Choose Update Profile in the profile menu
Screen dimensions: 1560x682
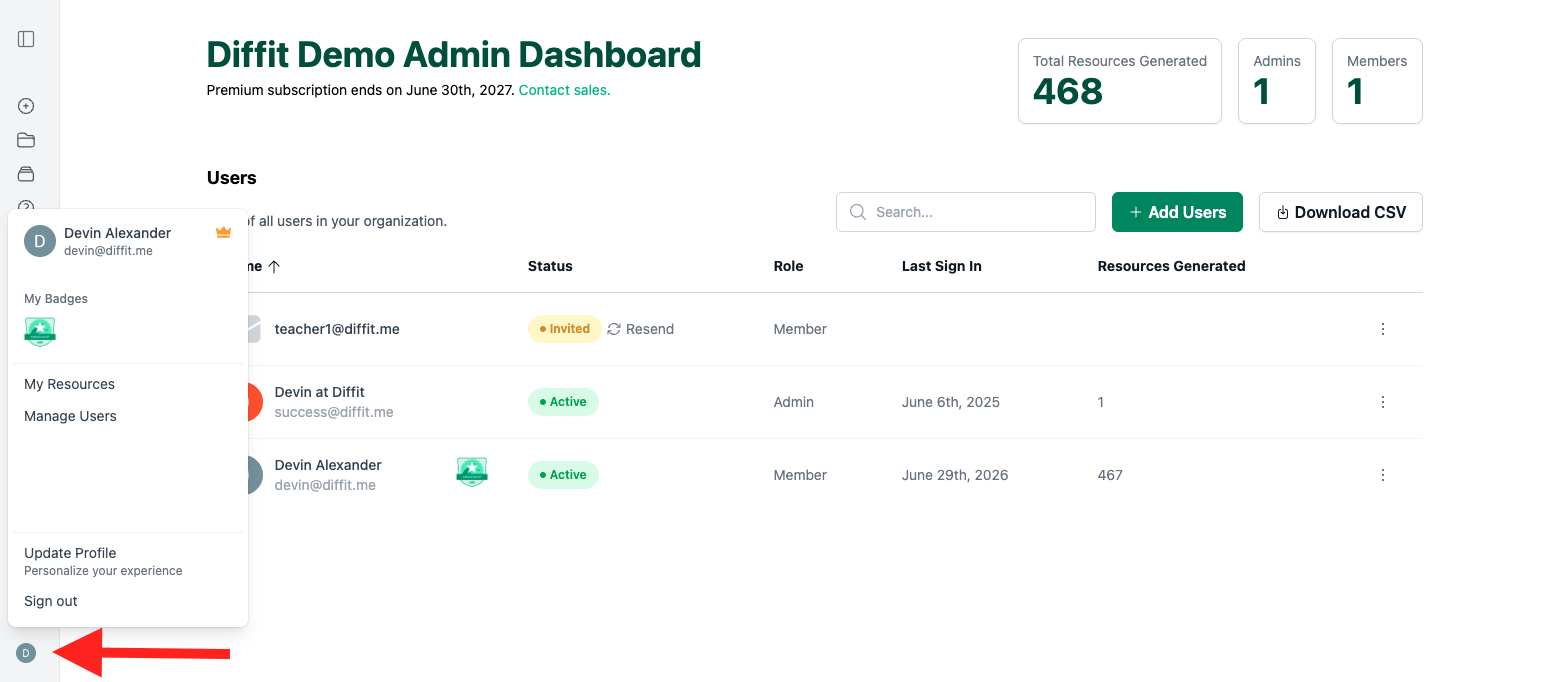point(70,553)
